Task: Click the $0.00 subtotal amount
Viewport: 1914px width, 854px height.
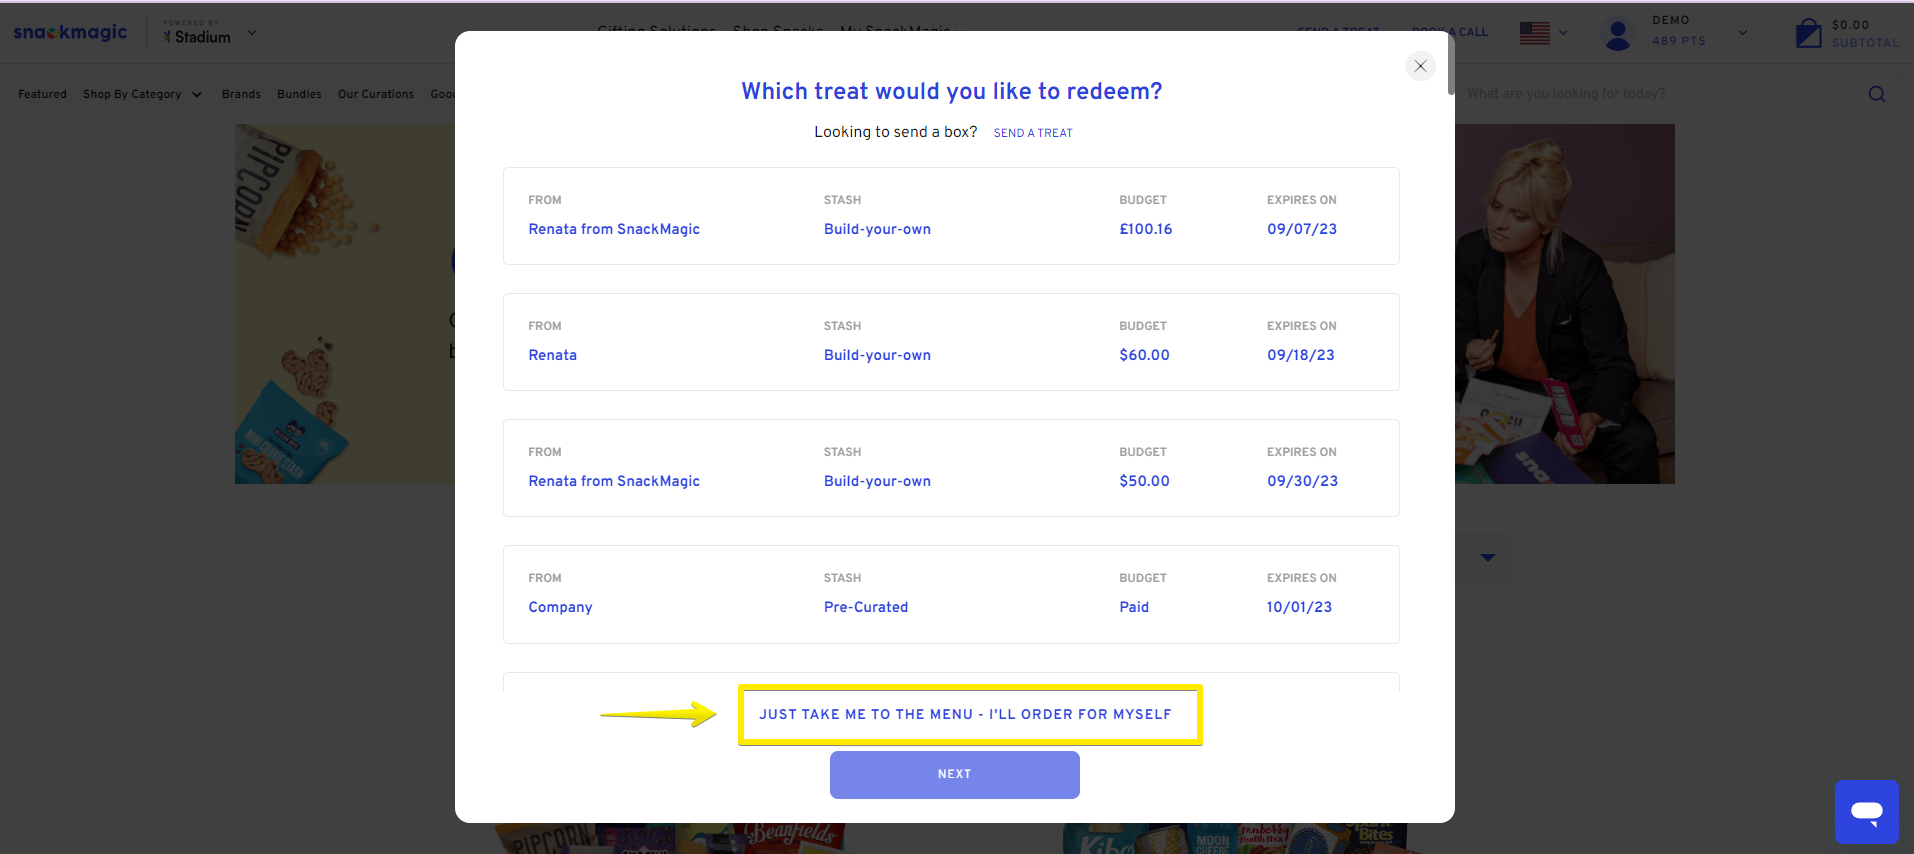Action: click(1850, 25)
